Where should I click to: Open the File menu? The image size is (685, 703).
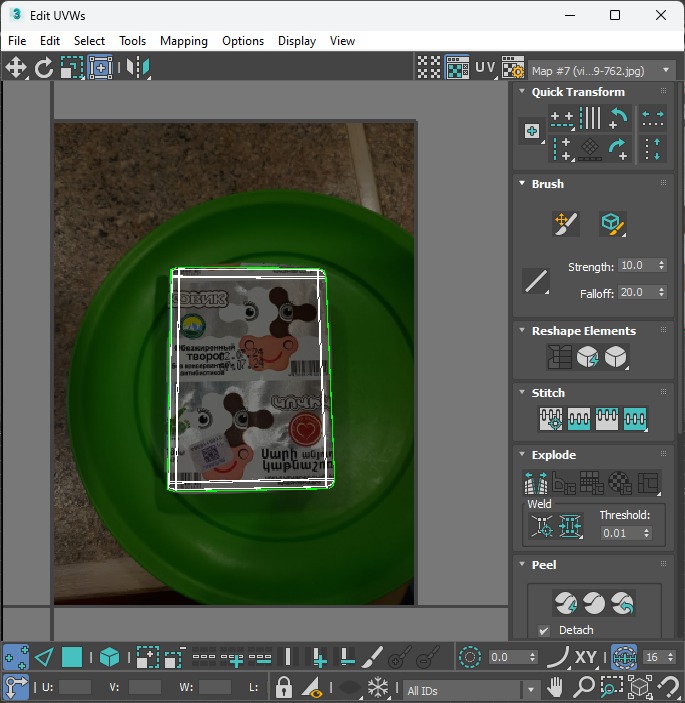pos(17,41)
